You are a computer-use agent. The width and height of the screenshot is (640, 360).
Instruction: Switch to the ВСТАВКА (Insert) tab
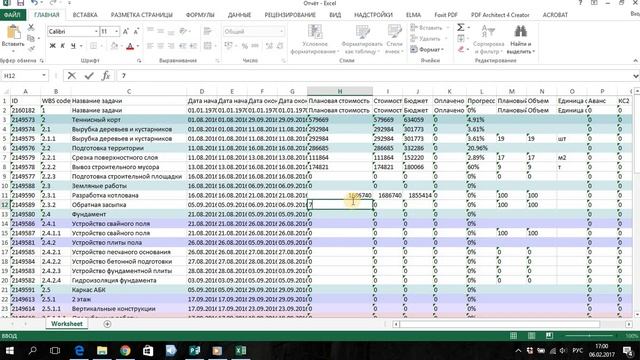click(x=85, y=15)
